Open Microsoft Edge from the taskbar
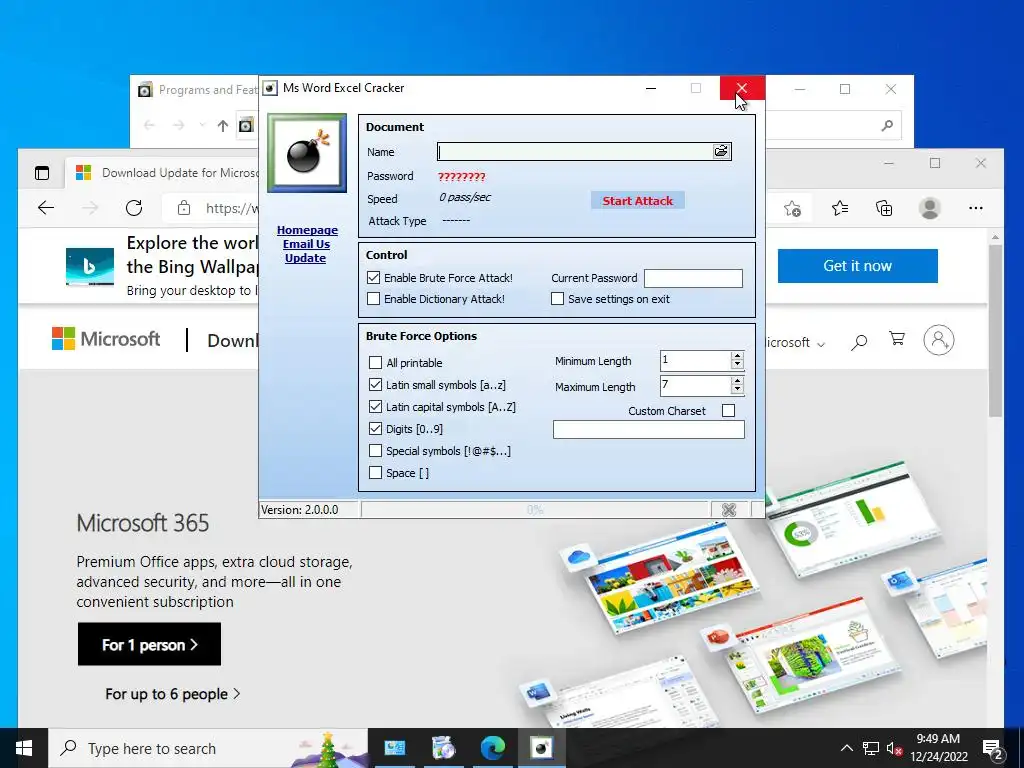The image size is (1024, 768). click(492, 748)
